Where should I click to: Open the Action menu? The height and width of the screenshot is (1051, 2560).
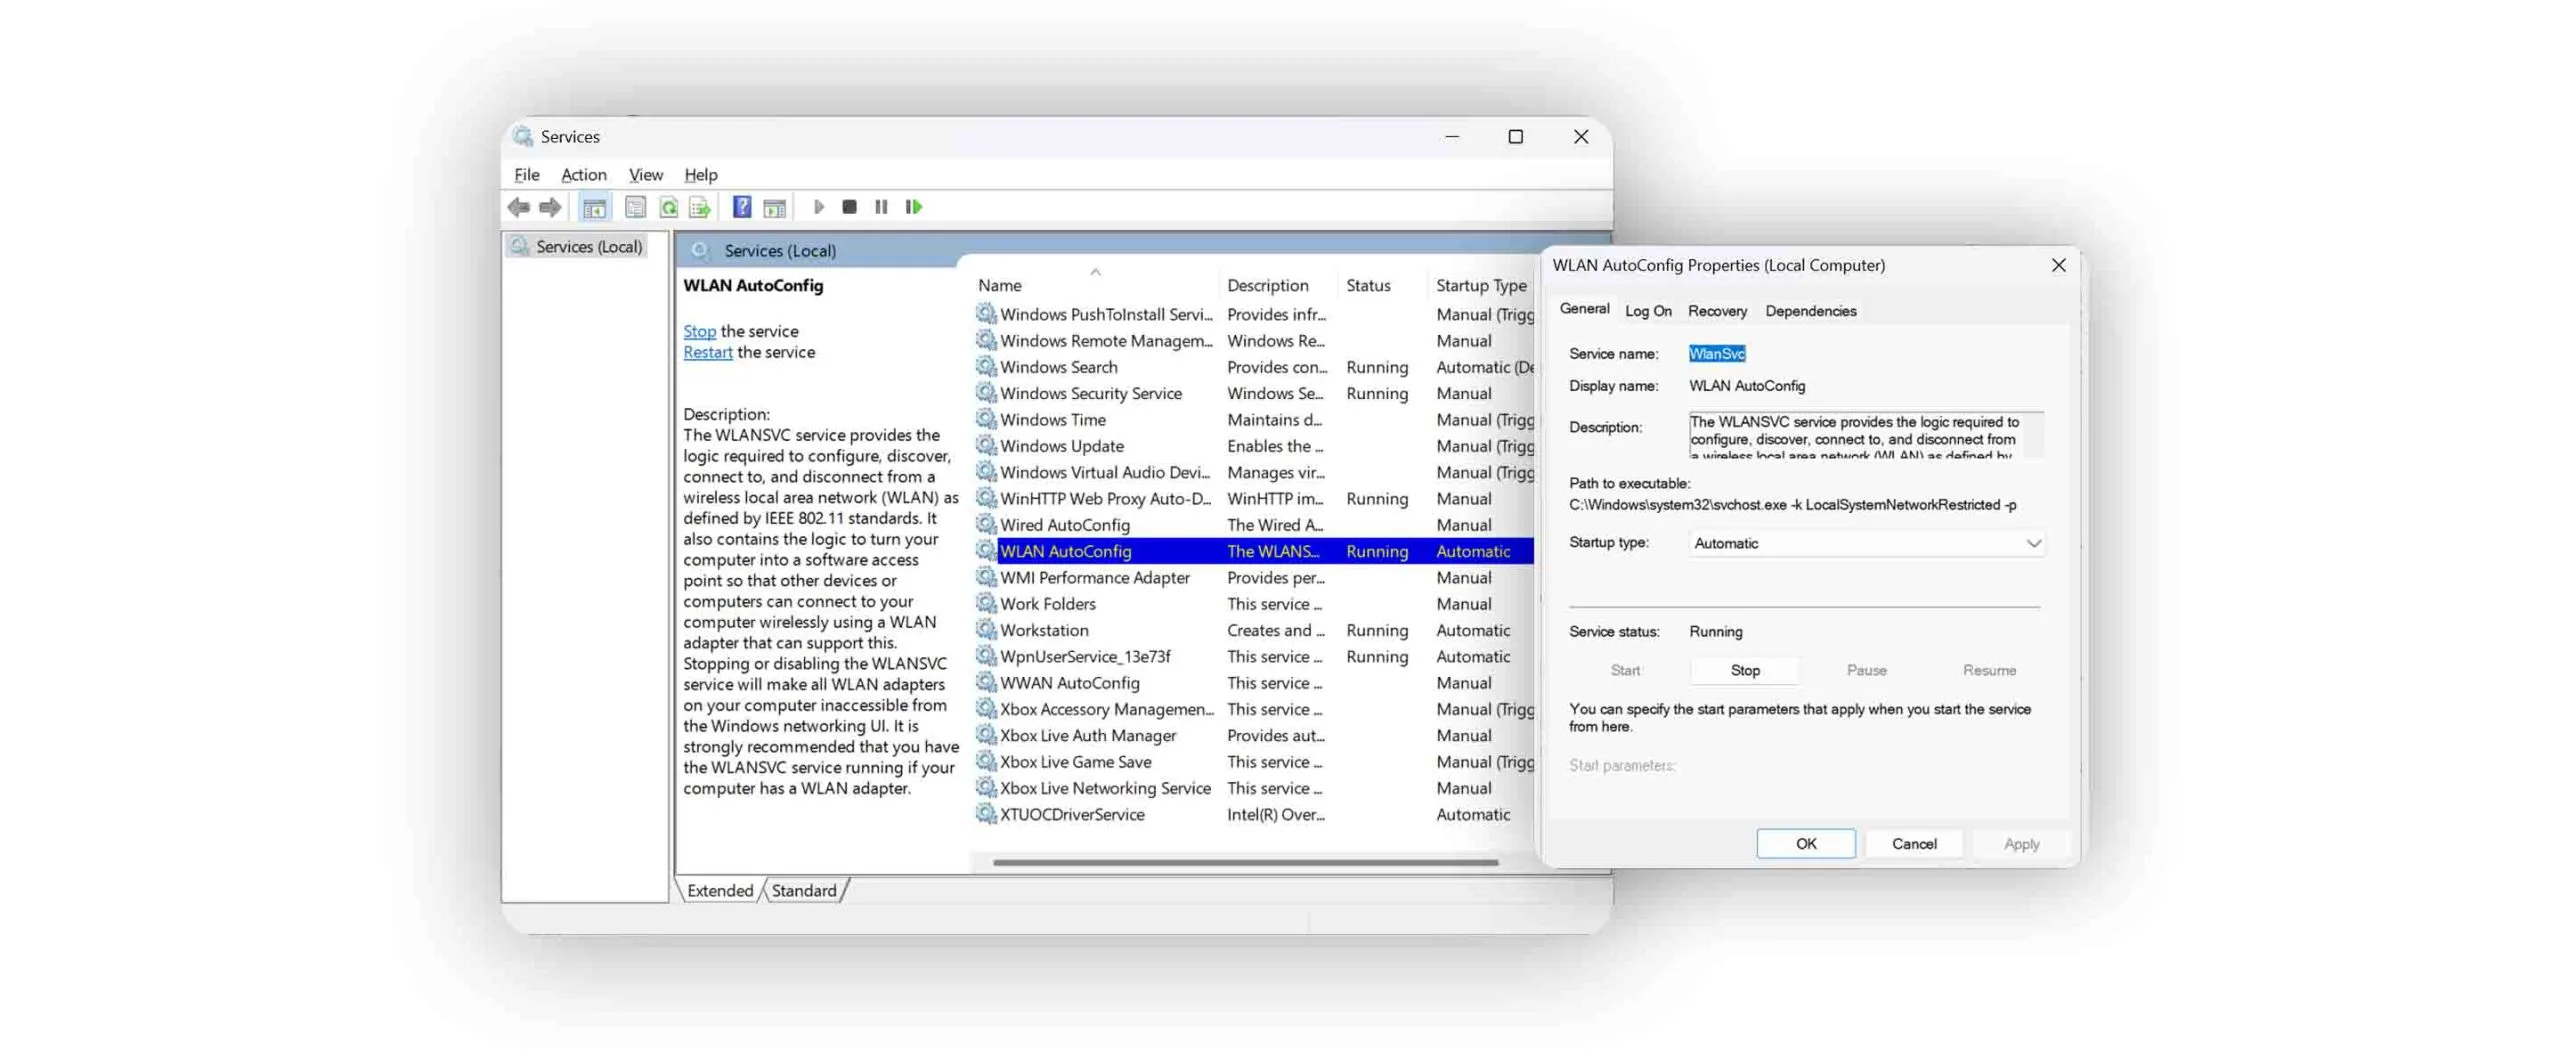(583, 175)
